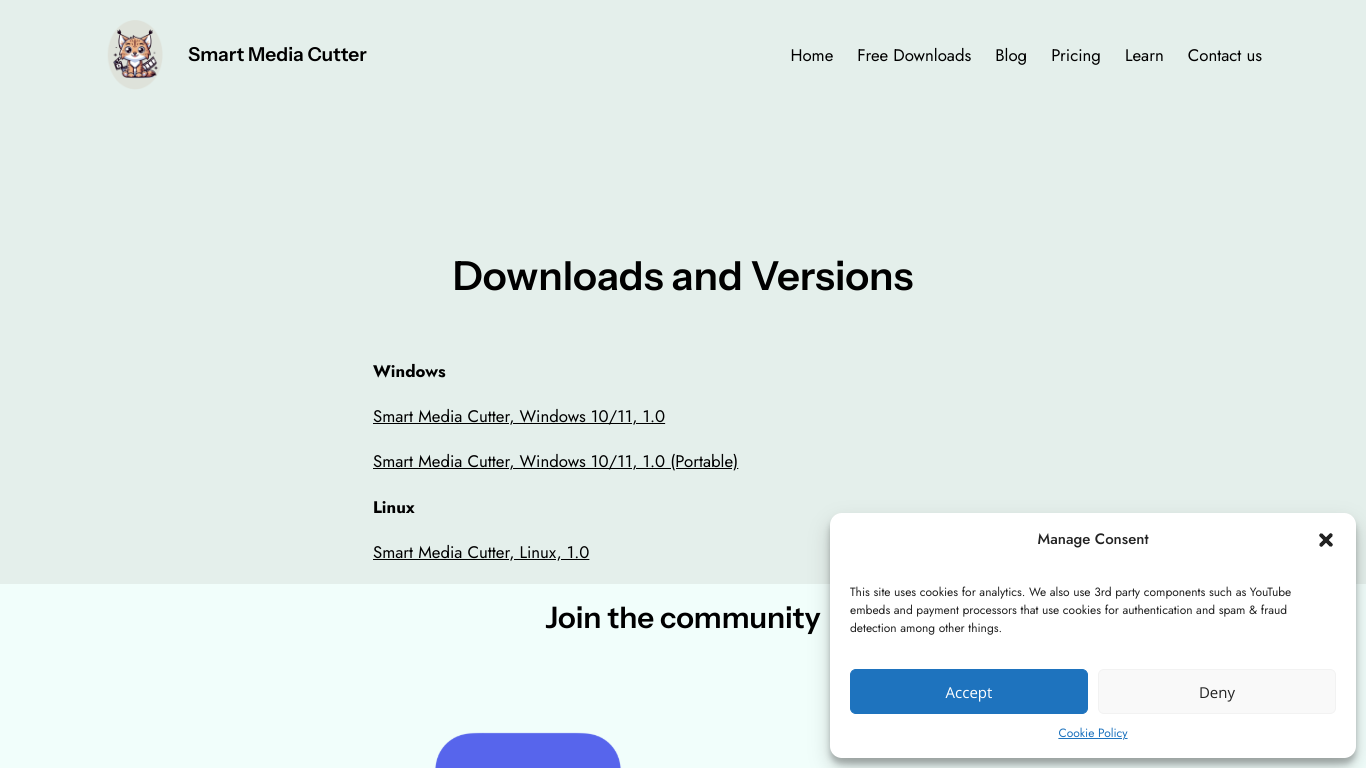Screen dimensions: 1366x768
Task: Open the Smart Media Cutter site title
Action: pyautogui.click(x=277, y=55)
